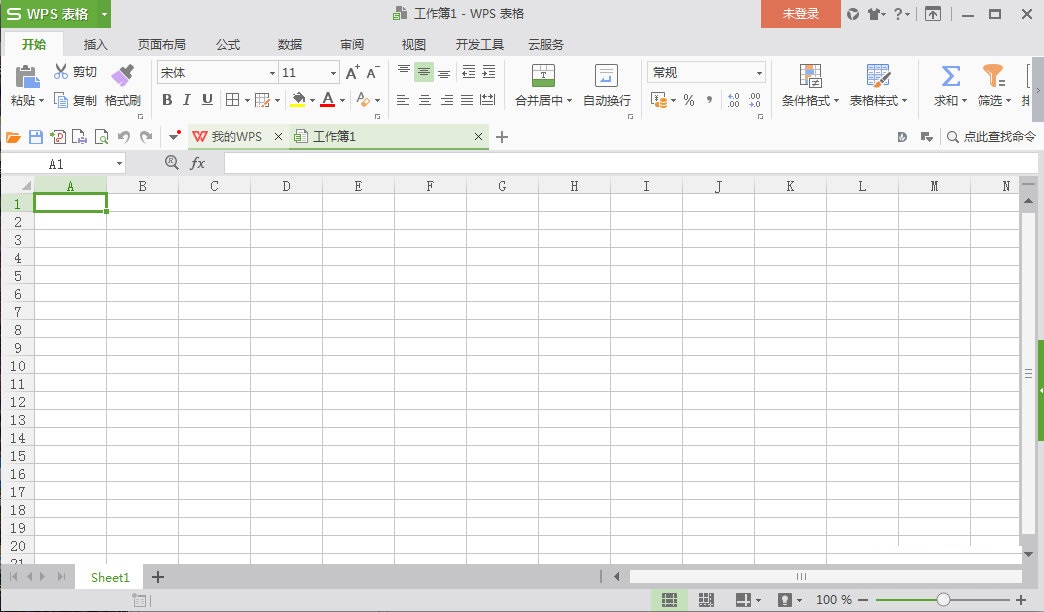
Task: Switch to the Formulas (公式) tab
Action: coord(228,44)
